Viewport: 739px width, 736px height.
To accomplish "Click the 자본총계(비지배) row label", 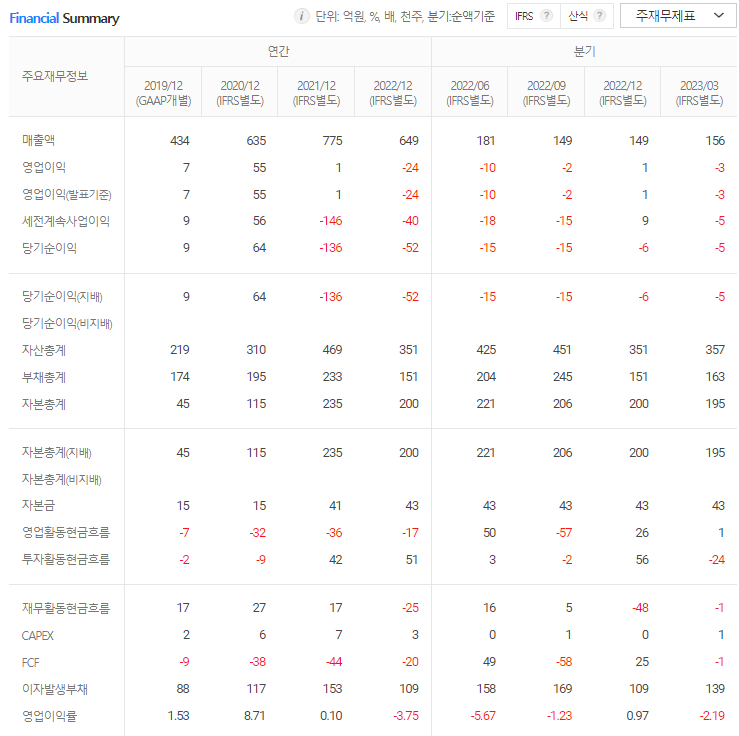I will (x=62, y=479).
